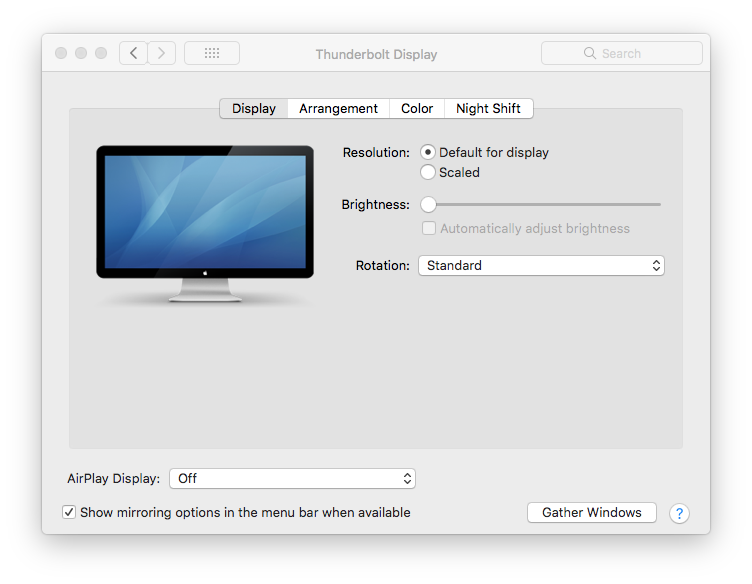Screen dimensions: 752x584
Task: Switch to the Display tab
Action: (x=254, y=108)
